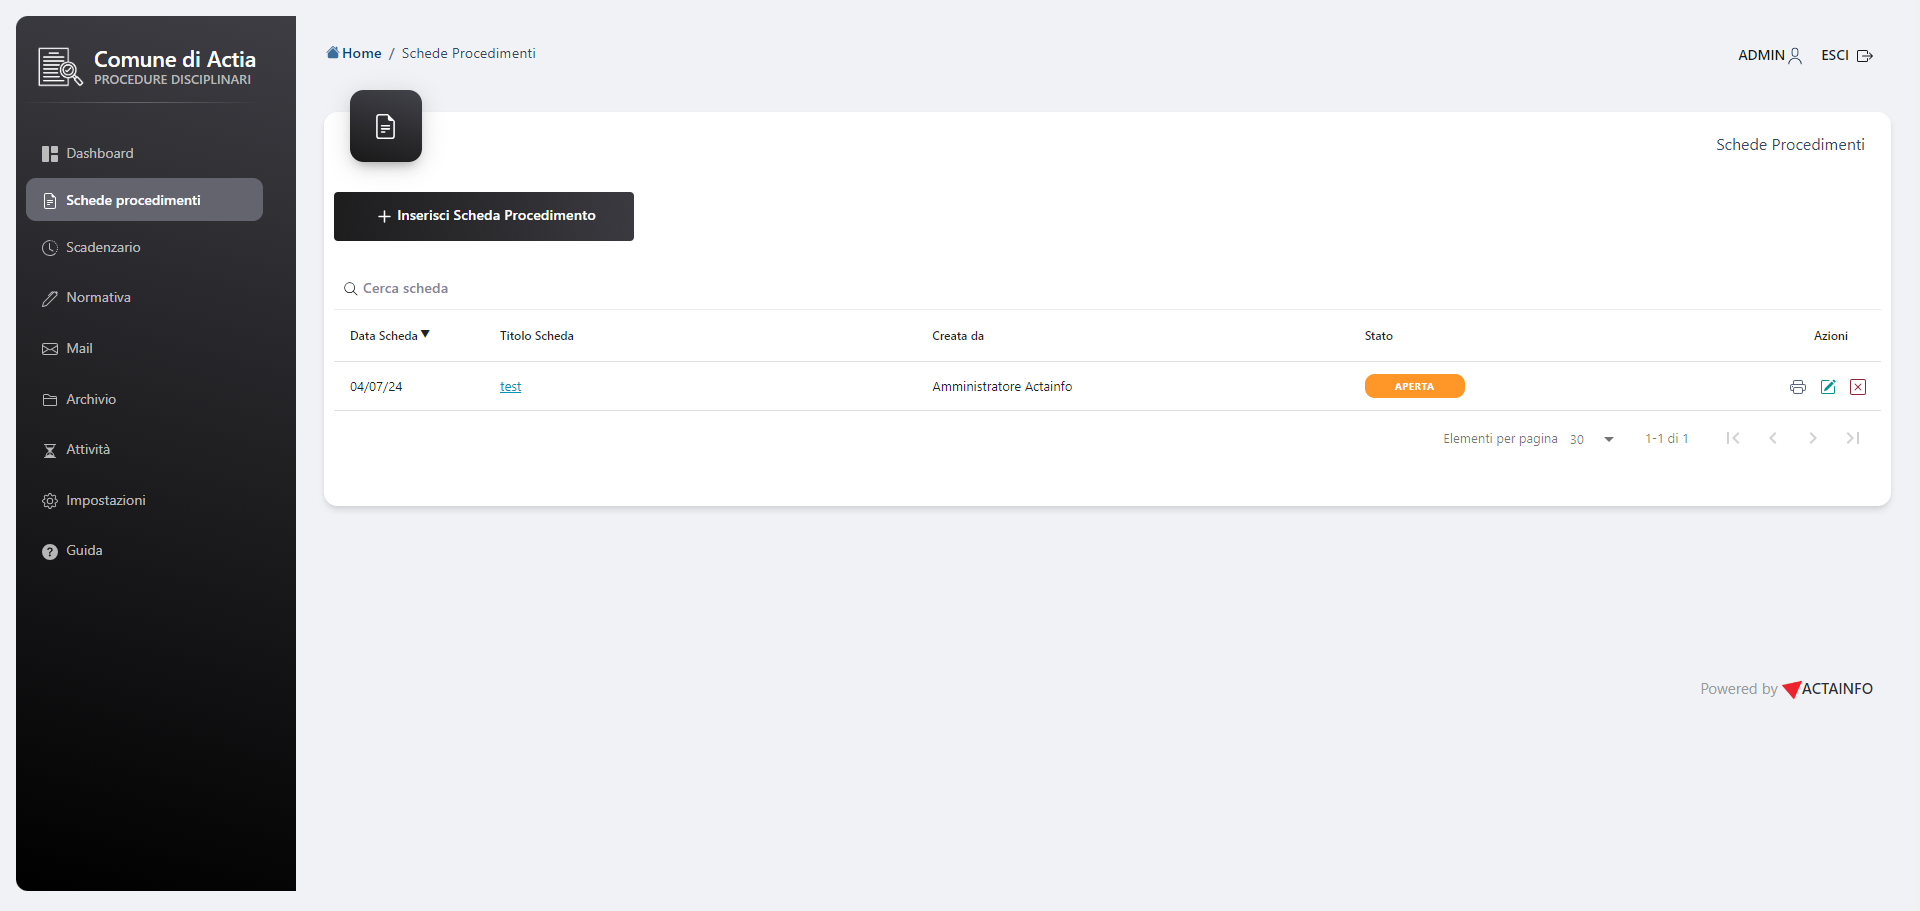The image size is (1920, 911).
Task: Open the Elementi per pagina dropdown
Action: [x=1592, y=439]
